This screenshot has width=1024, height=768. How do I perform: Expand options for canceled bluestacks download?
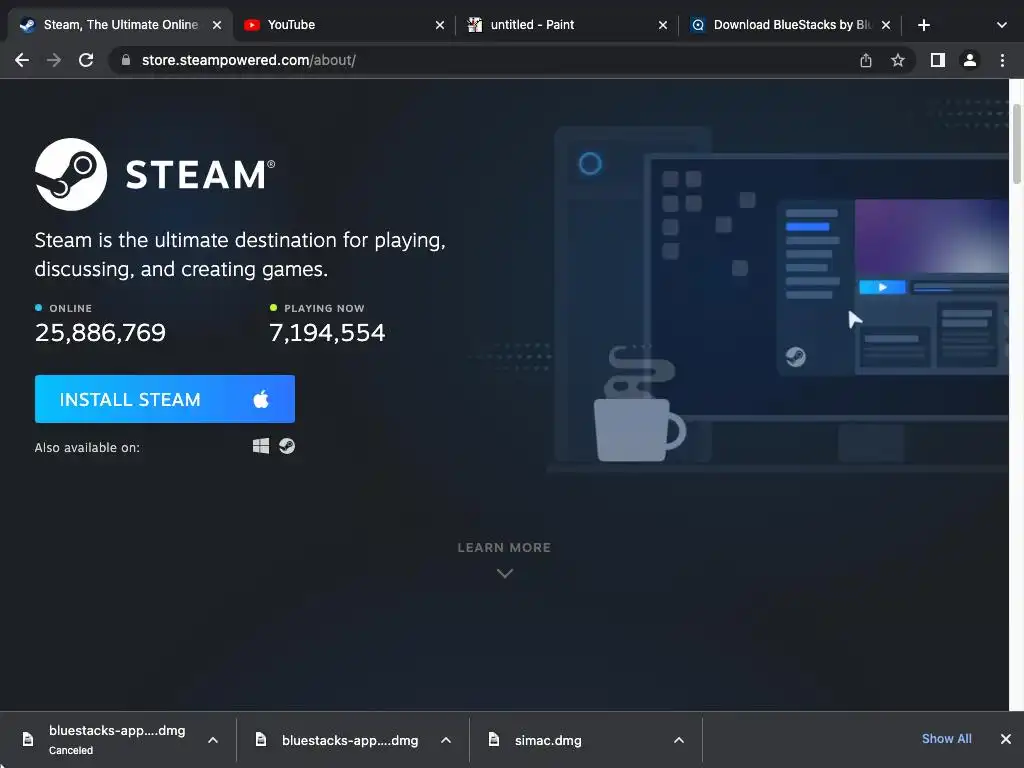pyautogui.click(x=213, y=740)
